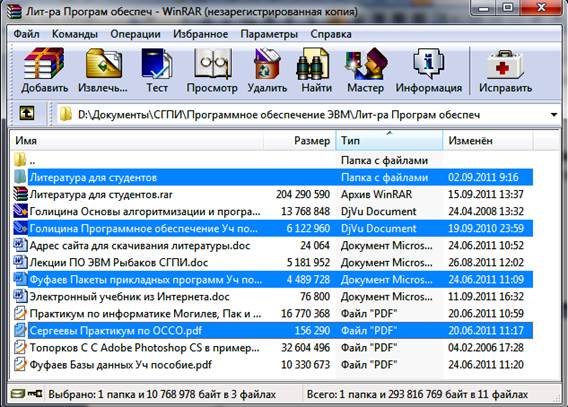
Task: Open the Справка menu
Action: tap(331, 34)
